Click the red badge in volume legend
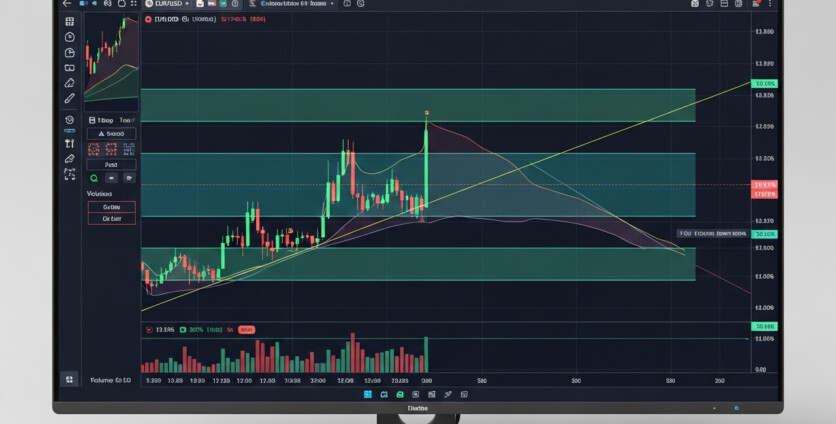 tap(246, 330)
